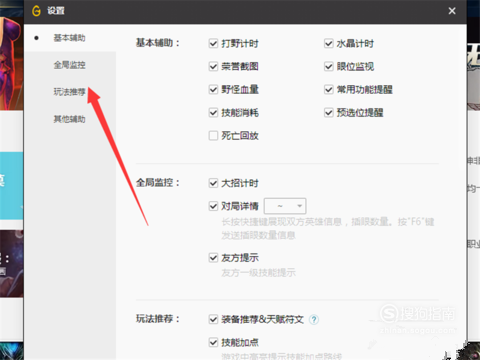Viewport: 480px width, 360px height.
Task: Toggle the 预选位提醒 checkbox
Action: click(329, 112)
